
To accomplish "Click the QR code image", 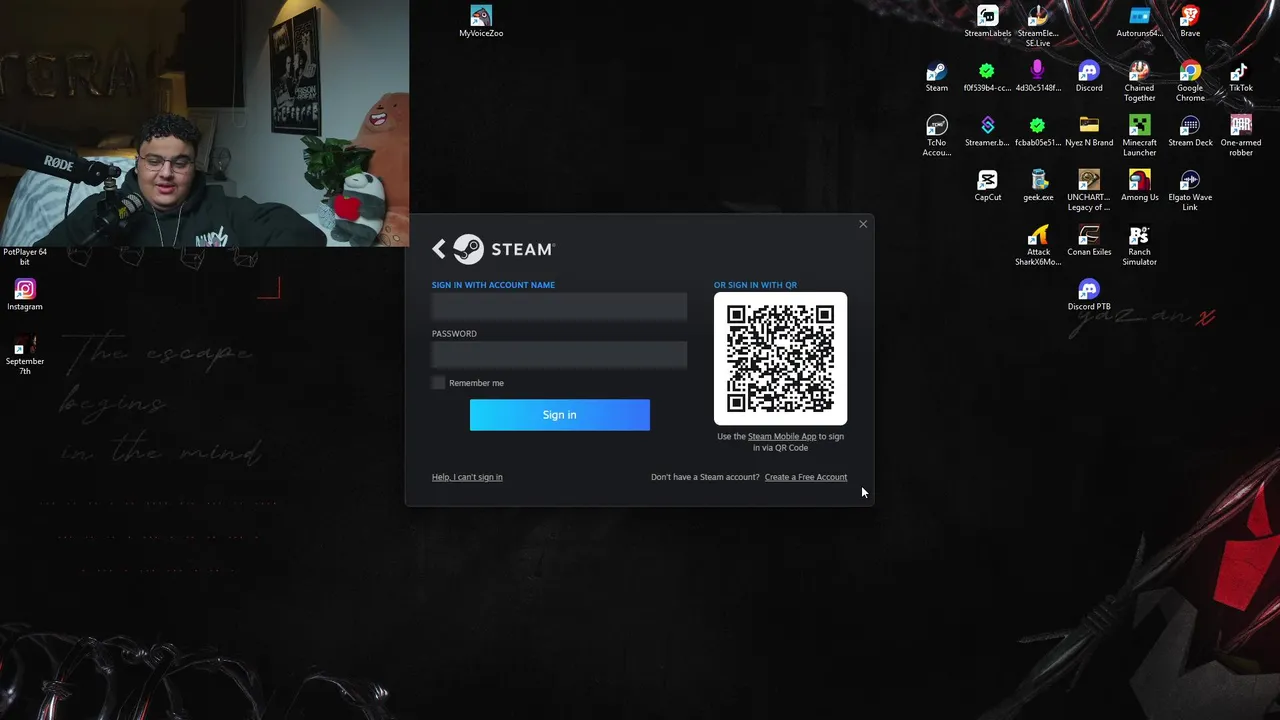I will click(780, 359).
